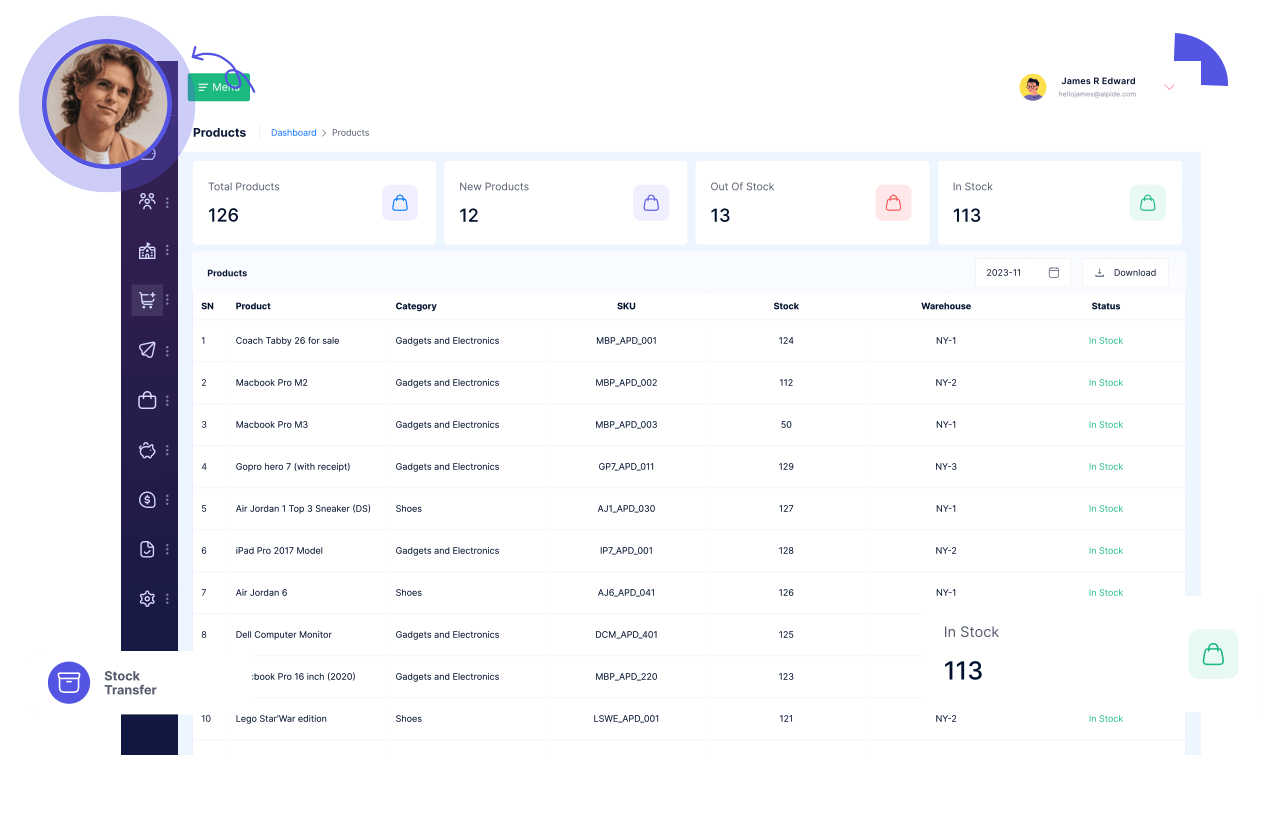Click the Warehouse column header
Screen dimensions: 1280x816
(946, 306)
